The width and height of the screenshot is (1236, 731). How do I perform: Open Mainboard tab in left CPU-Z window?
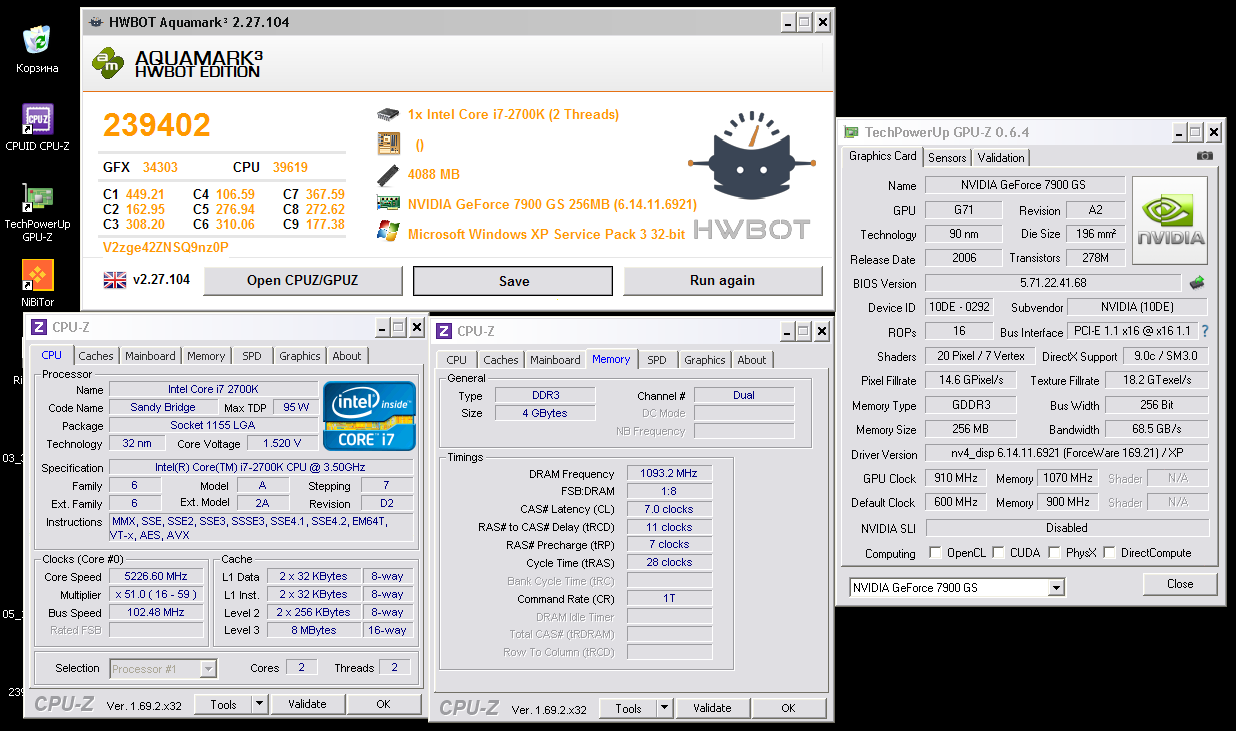pyautogui.click(x=150, y=356)
